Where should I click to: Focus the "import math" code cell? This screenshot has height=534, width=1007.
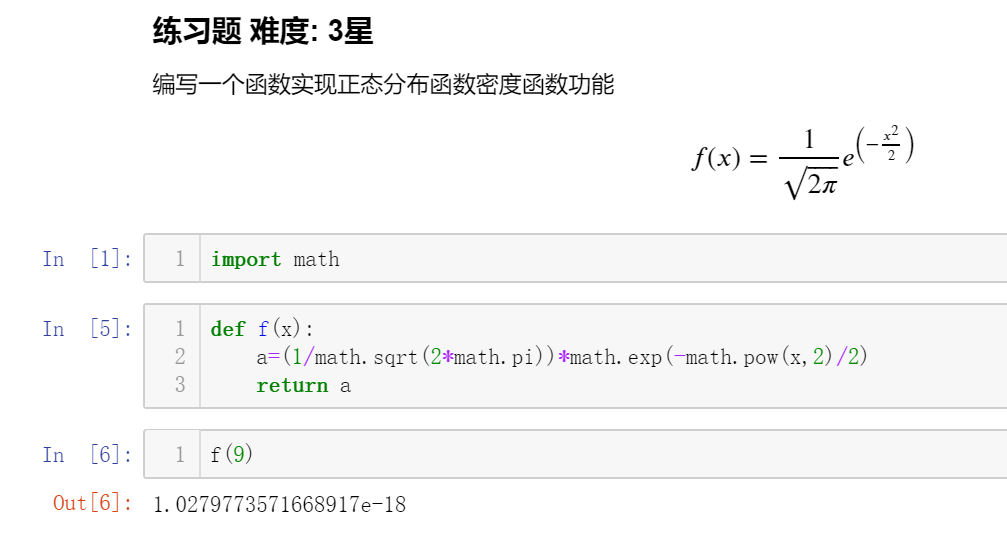click(600, 259)
